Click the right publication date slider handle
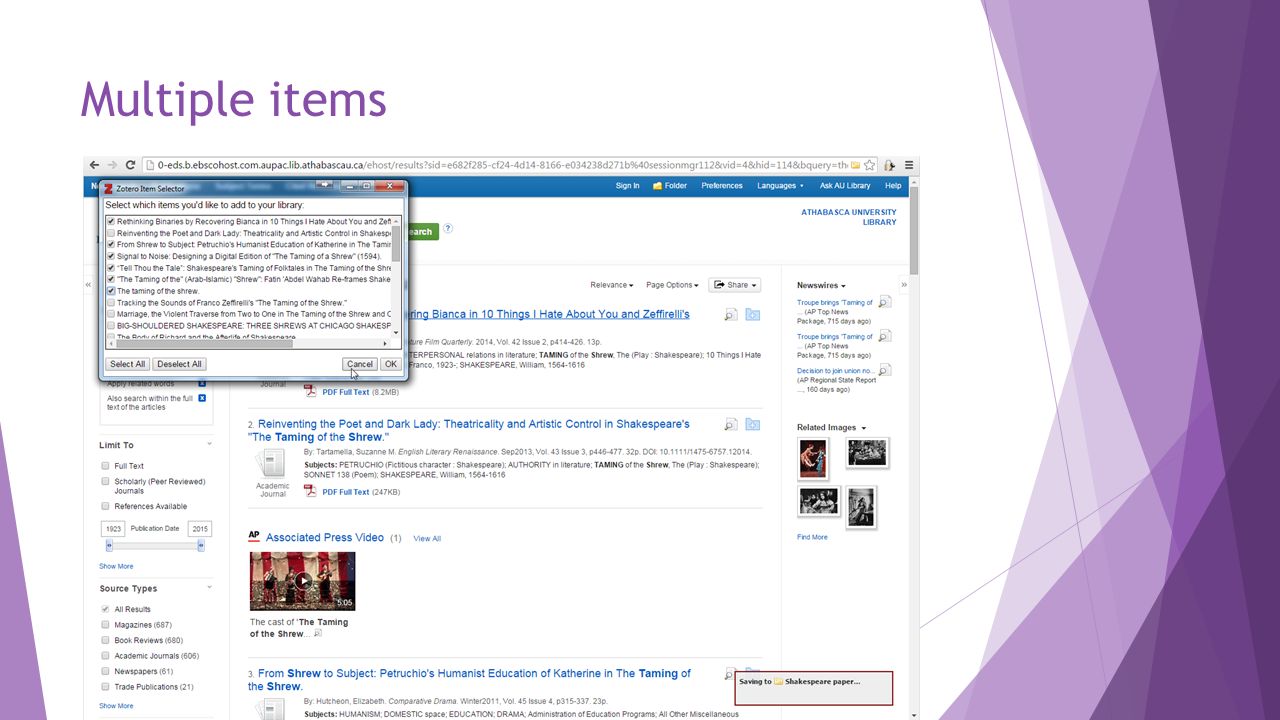Image resolution: width=1280 pixels, height=720 pixels. pyautogui.click(x=201, y=545)
